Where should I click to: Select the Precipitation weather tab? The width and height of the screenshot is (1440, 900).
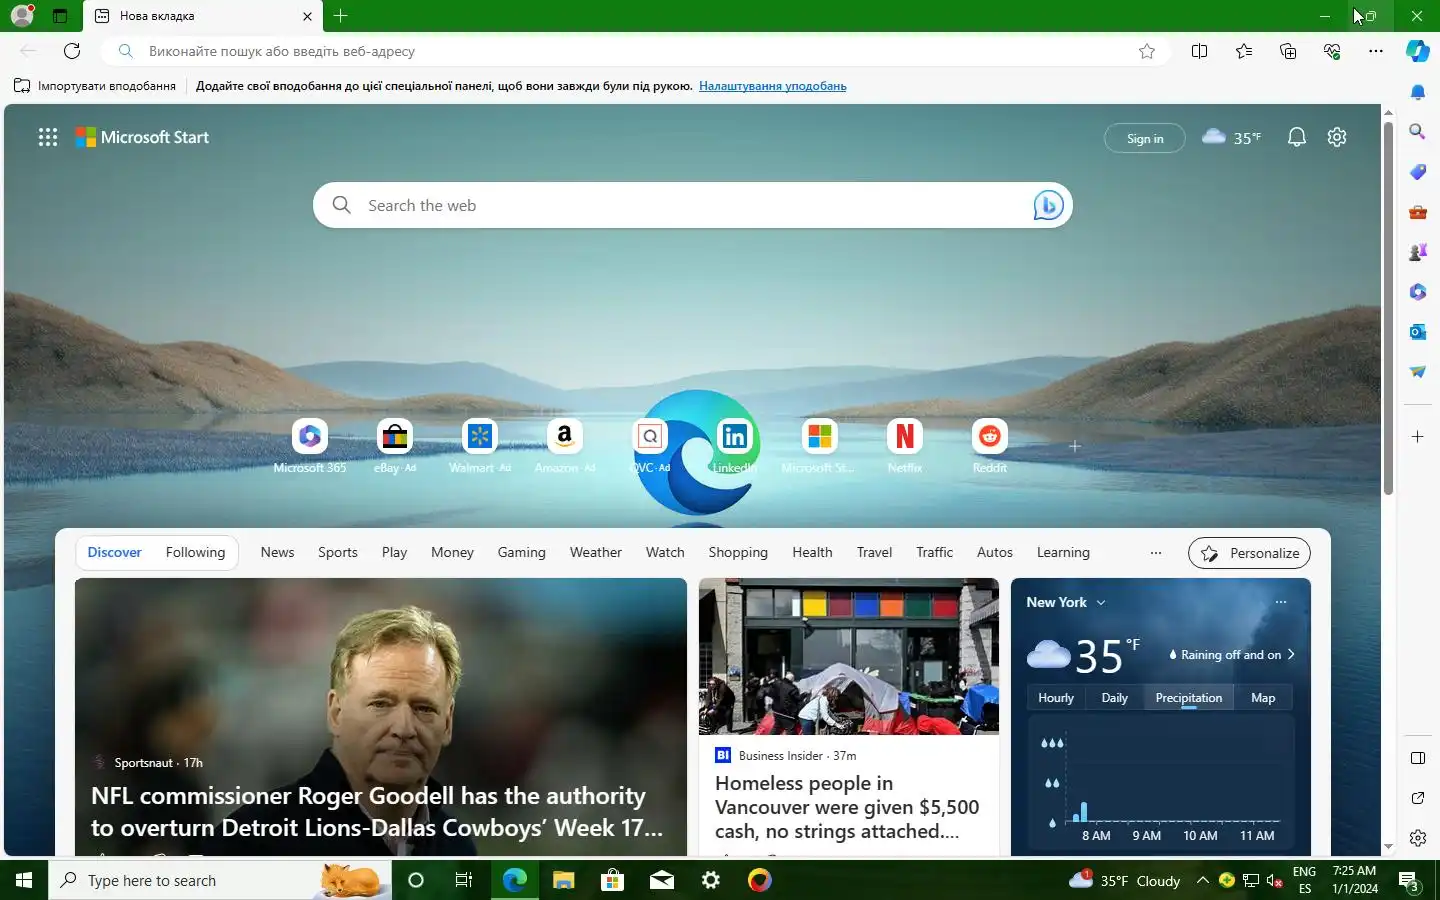point(1189,698)
